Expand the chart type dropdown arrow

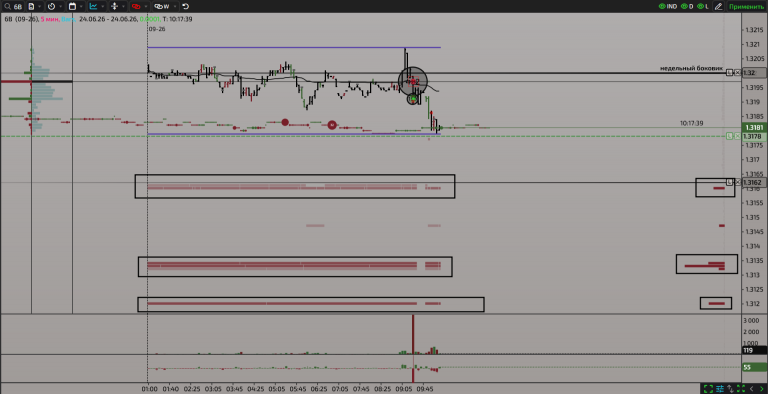tap(102, 6)
